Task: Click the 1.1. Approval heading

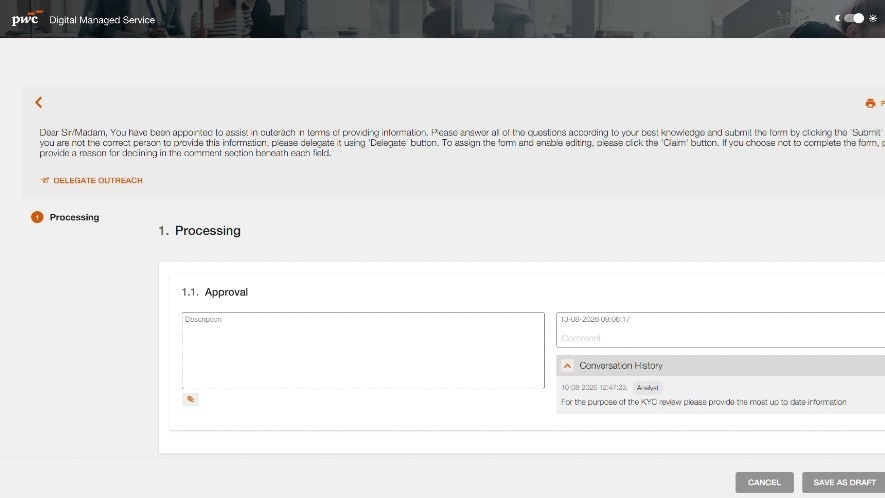Action: 214,292
